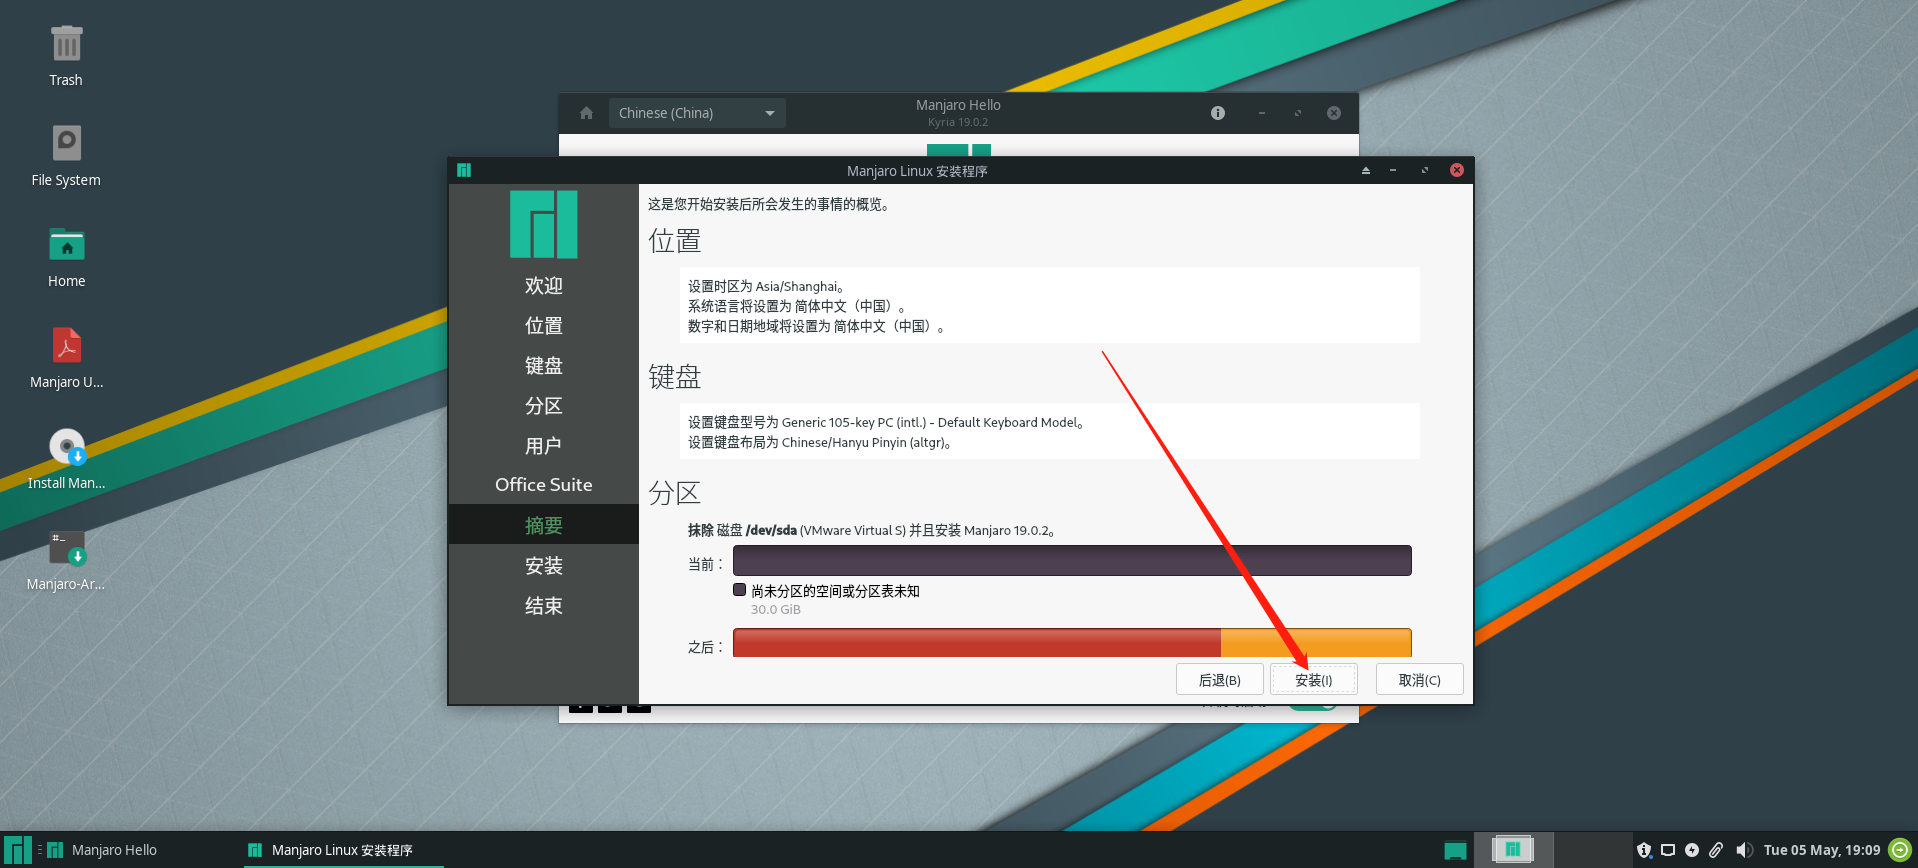Click the show desktop icon in the panel

coord(1455,851)
